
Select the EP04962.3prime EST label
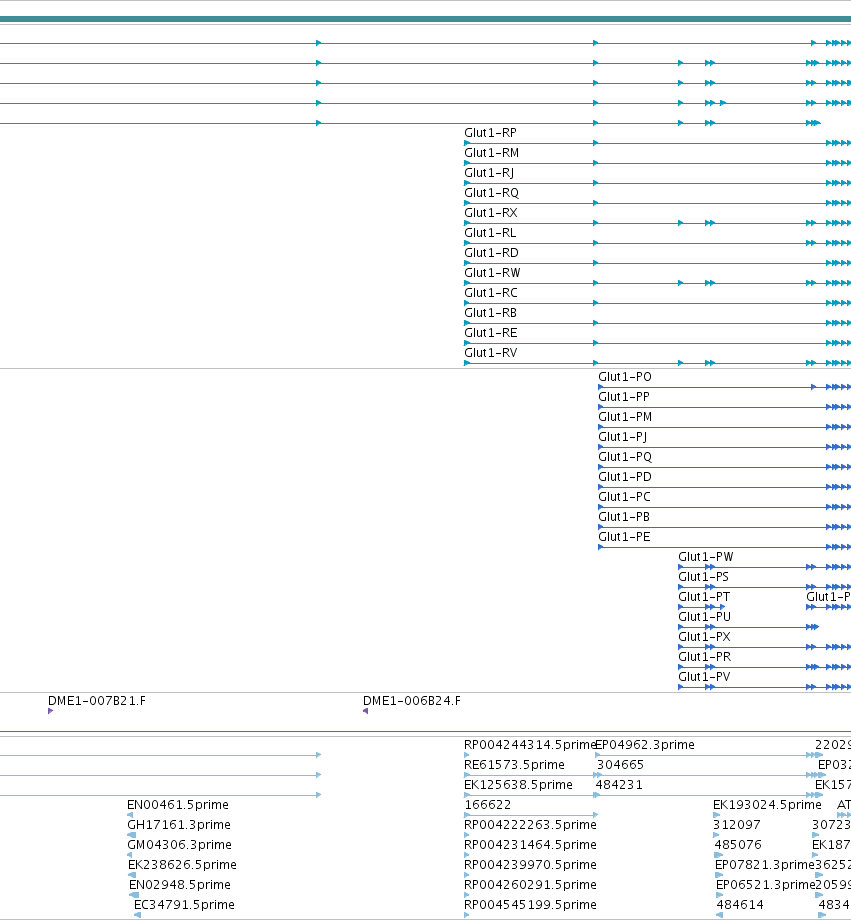pos(646,745)
